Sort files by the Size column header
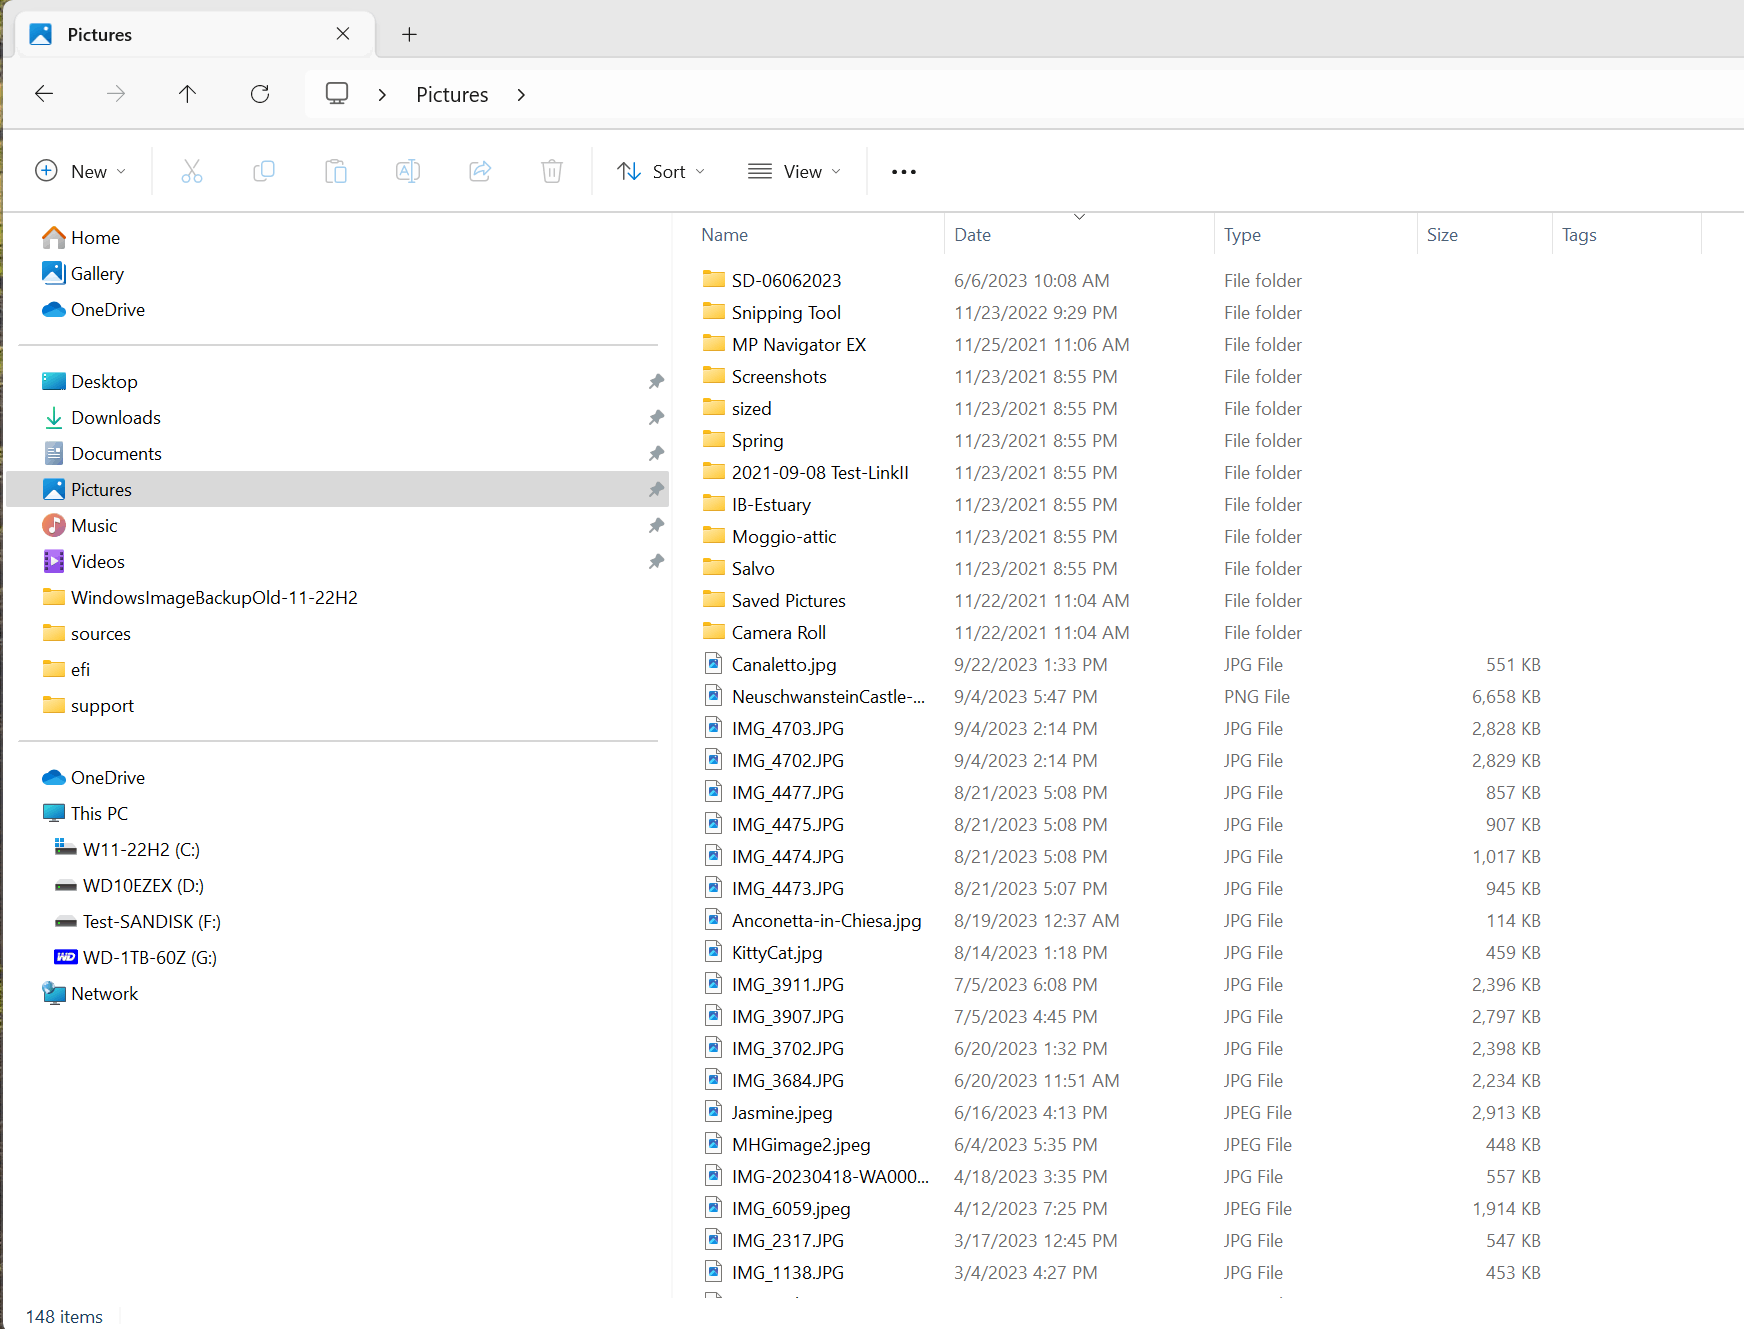Viewport: 1744px width, 1329px height. pos(1443,234)
